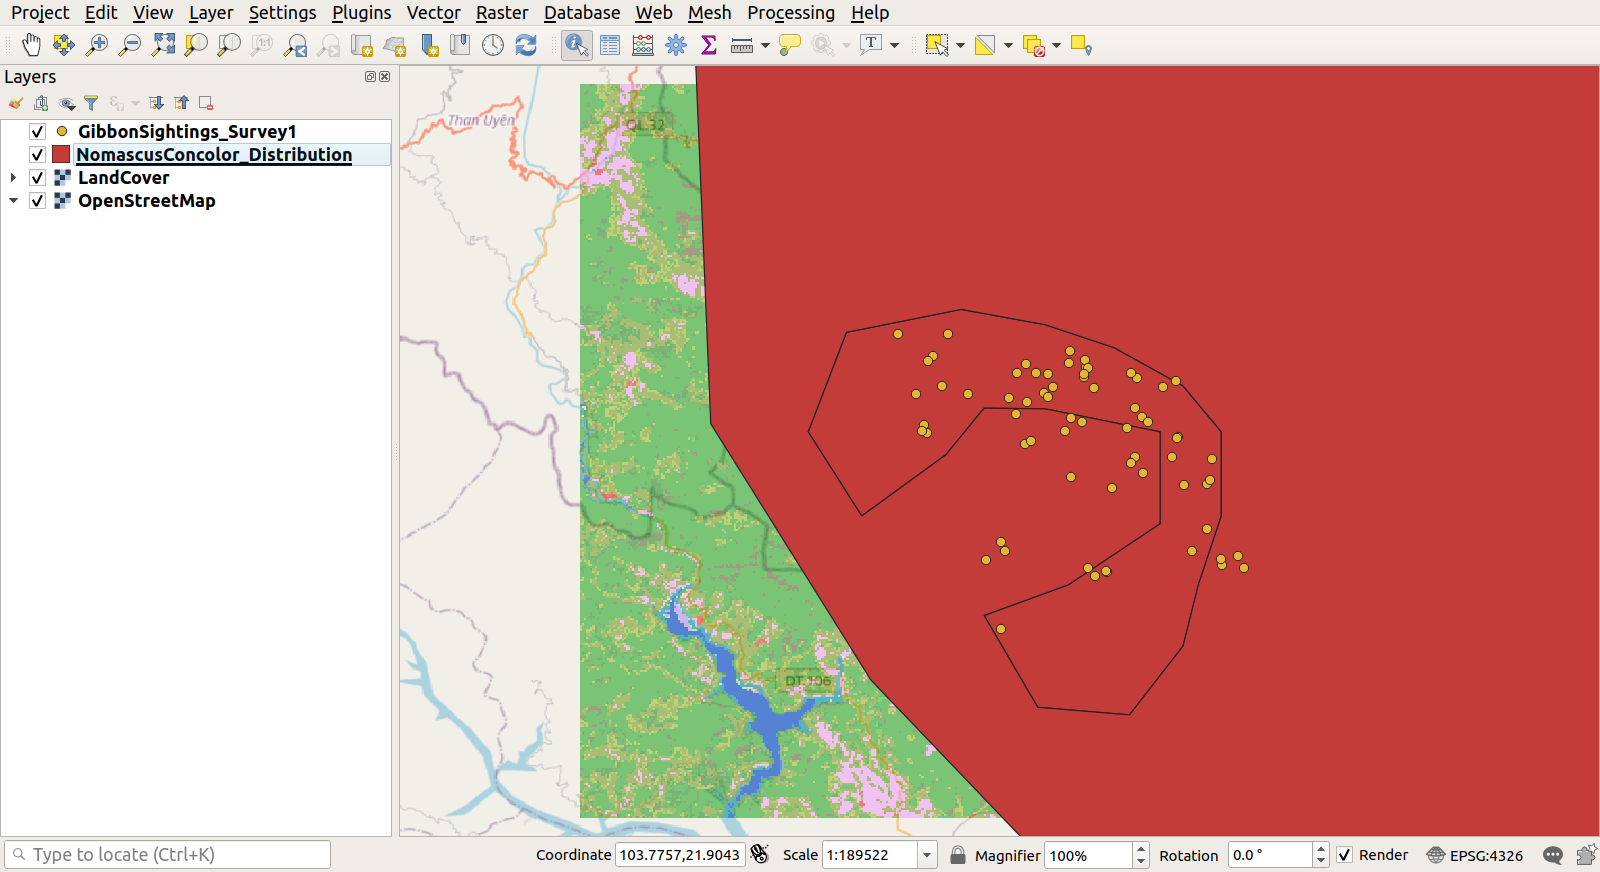Click New Spatial Bookmark icon
The height and width of the screenshot is (872, 1600).
429,45
